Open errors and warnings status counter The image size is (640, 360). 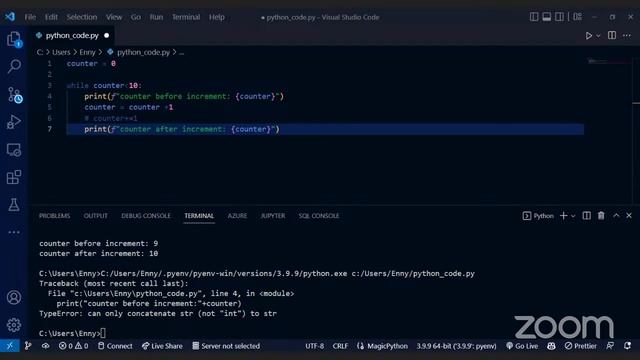point(73,346)
